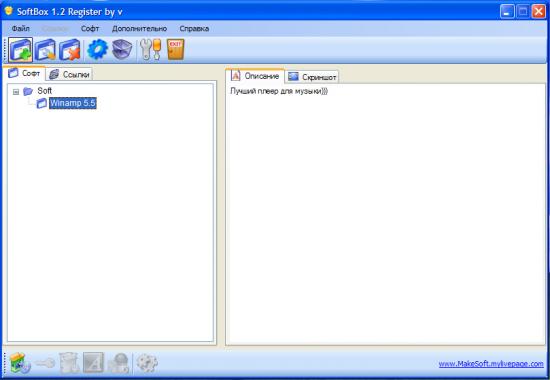
Task: Click the purple recycle bin toolbar icon
Action: pyautogui.click(x=122, y=49)
